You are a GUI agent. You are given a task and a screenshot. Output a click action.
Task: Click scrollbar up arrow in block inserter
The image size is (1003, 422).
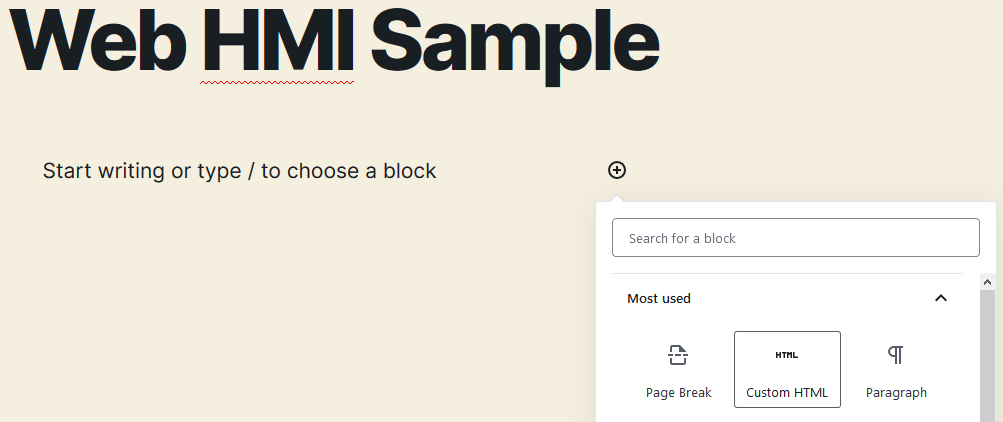point(987,282)
